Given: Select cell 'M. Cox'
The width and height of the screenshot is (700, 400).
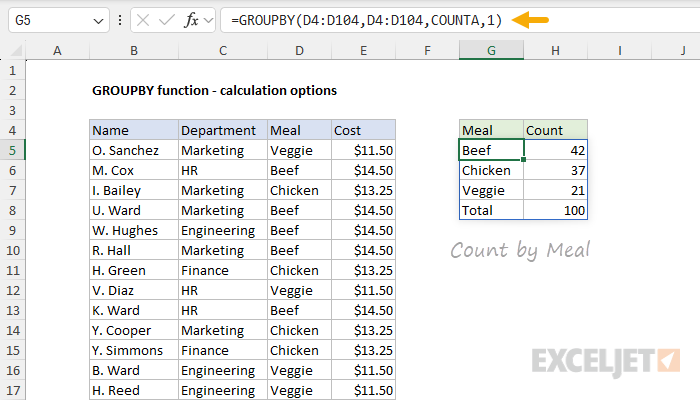Looking at the screenshot, I should click(134, 171).
